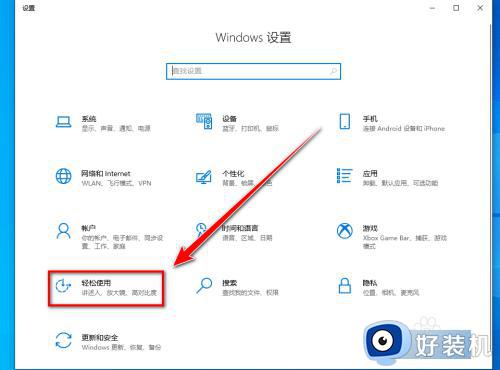Image resolution: width=500 pixels, height=370 pixels.
Task: Open the 隐私 (Privacy) lock icon
Action: [345, 286]
